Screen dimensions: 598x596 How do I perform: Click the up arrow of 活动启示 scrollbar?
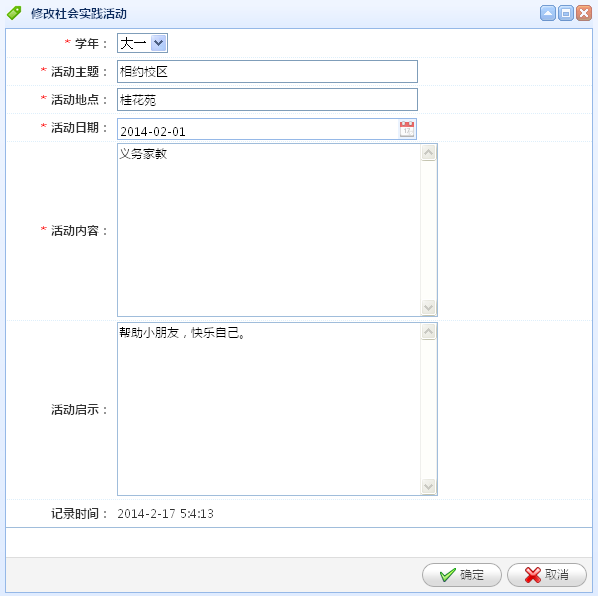pyautogui.click(x=429, y=332)
